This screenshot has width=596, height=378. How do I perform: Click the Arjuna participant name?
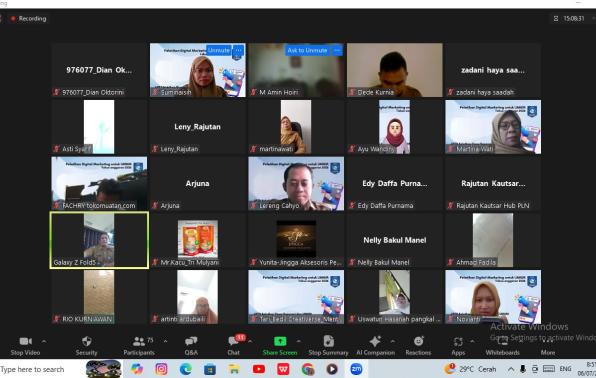pyautogui.click(x=197, y=183)
